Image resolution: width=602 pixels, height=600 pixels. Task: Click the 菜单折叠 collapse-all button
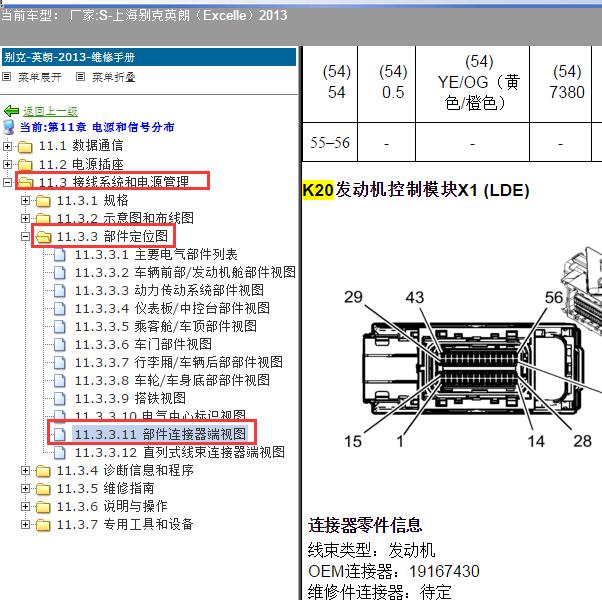click(x=114, y=77)
